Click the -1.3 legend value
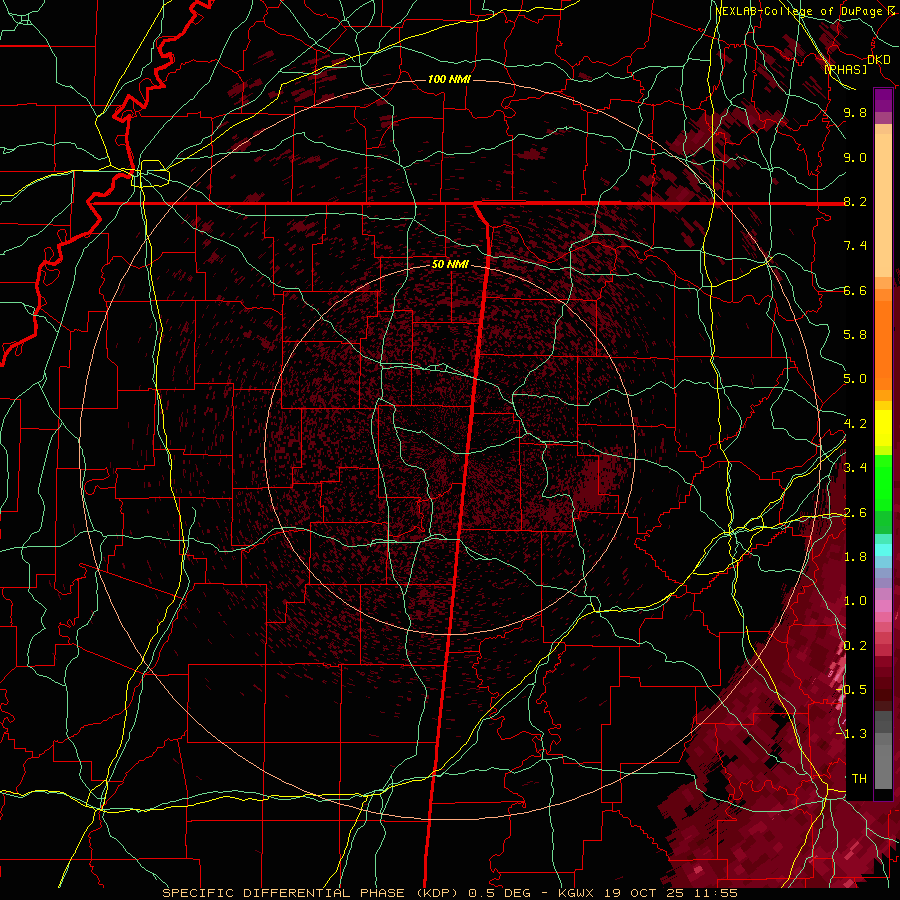Screen dimensions: 900x900 (x=852, y=734)
